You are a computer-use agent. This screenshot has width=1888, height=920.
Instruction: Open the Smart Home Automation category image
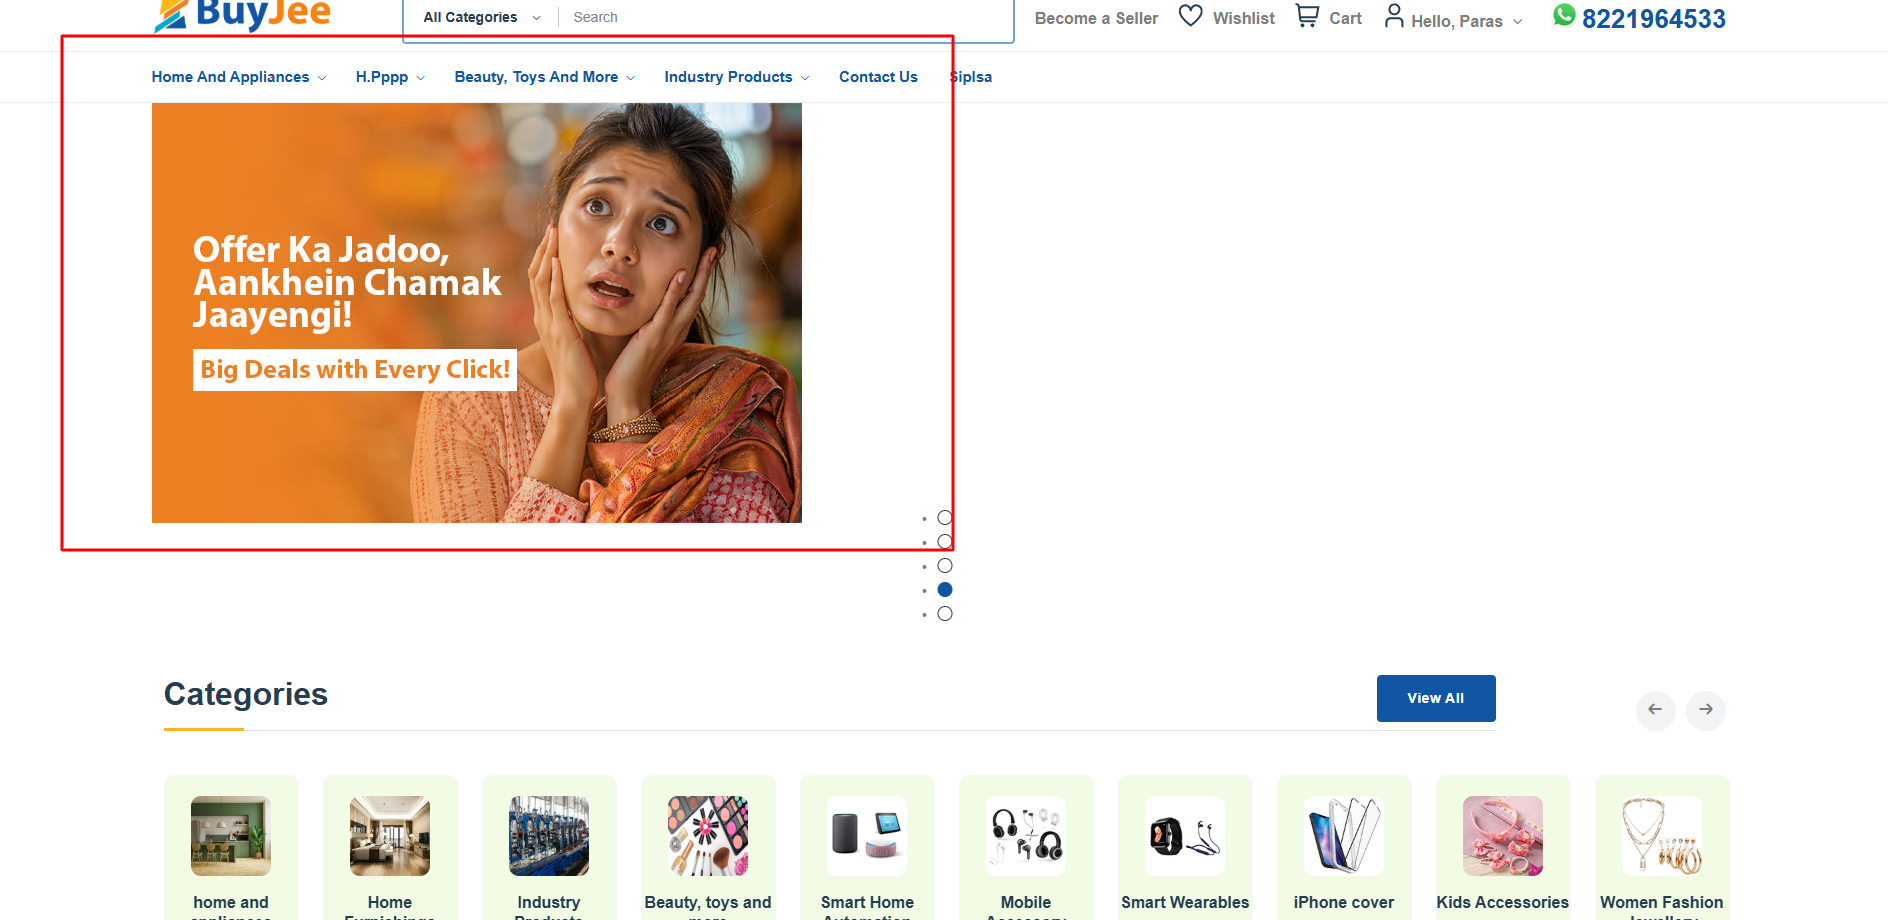pos(867,836)
